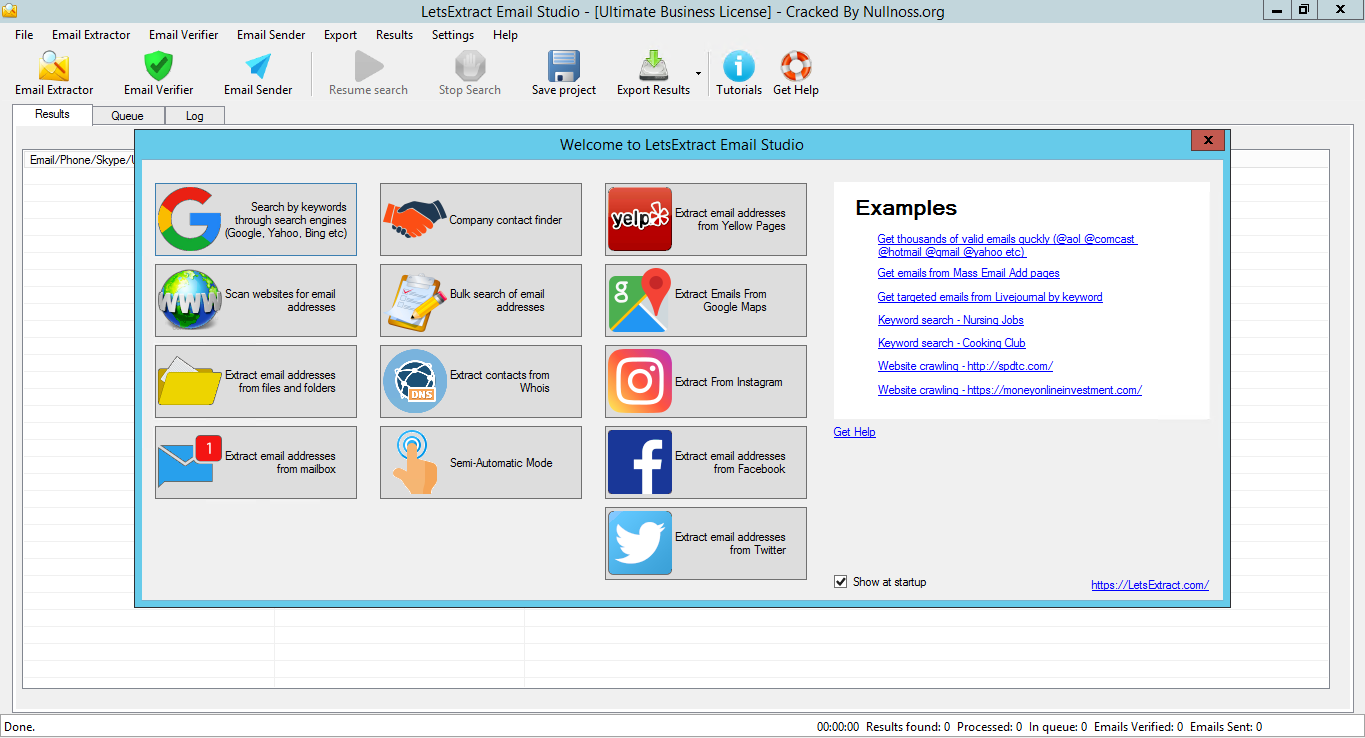The image size is (1365, 738).
Task: Choose Search by keywords through search engines
Action: [256, 220]
